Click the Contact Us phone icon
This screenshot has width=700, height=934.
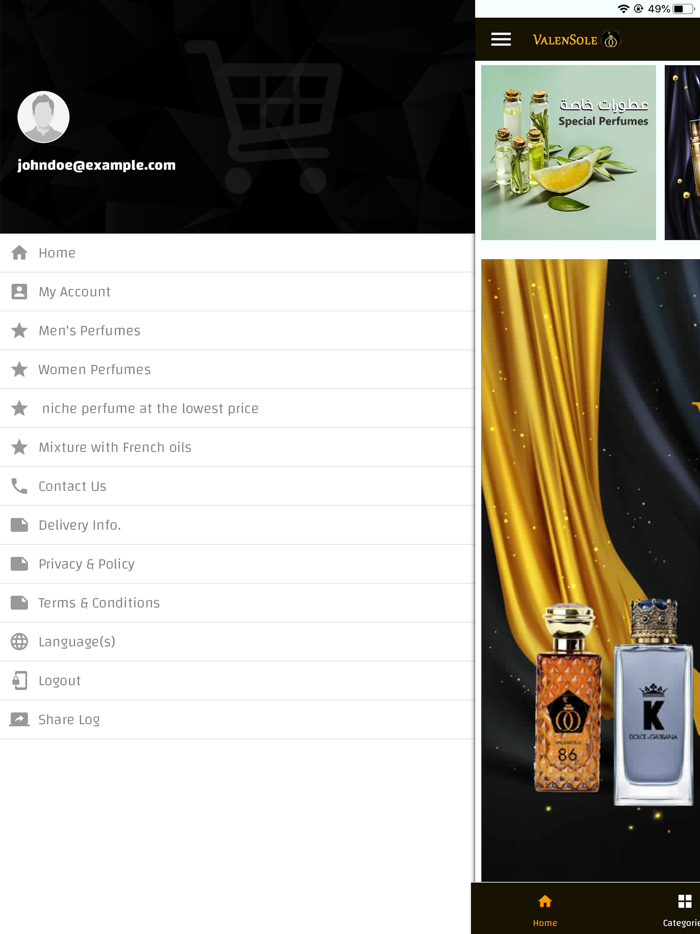point(19,486)
